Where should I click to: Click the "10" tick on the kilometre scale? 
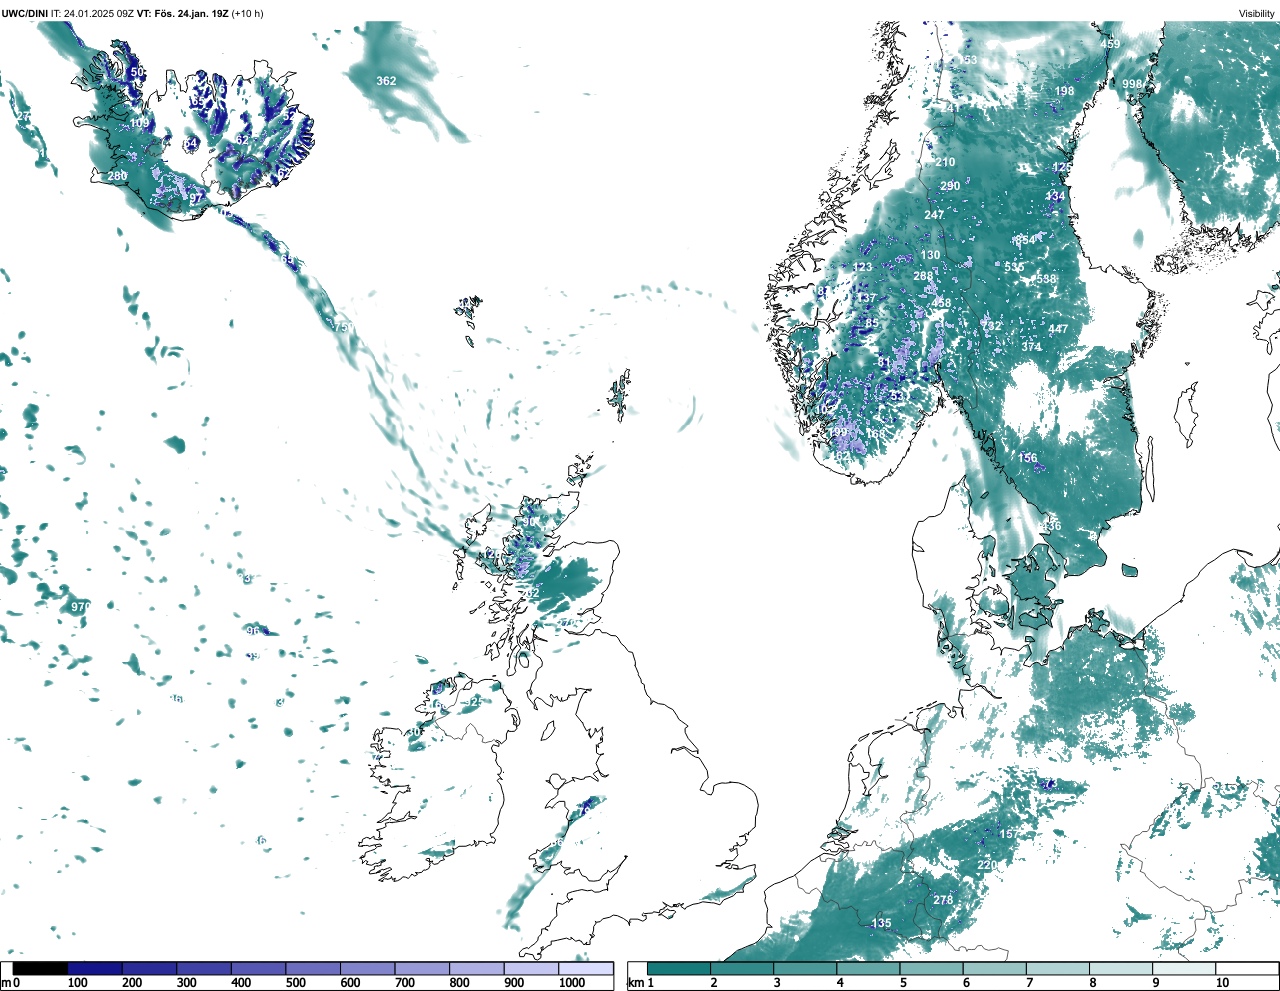click(1222, 983)
